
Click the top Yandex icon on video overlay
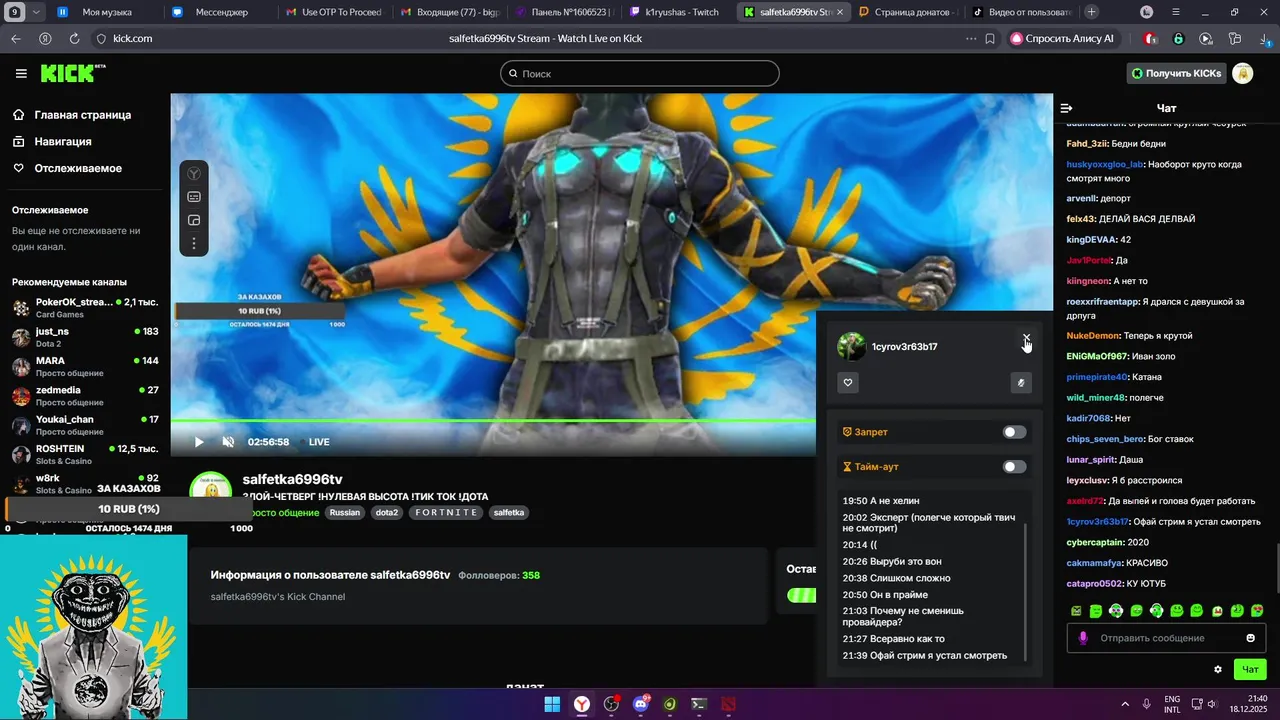point(194,174)
